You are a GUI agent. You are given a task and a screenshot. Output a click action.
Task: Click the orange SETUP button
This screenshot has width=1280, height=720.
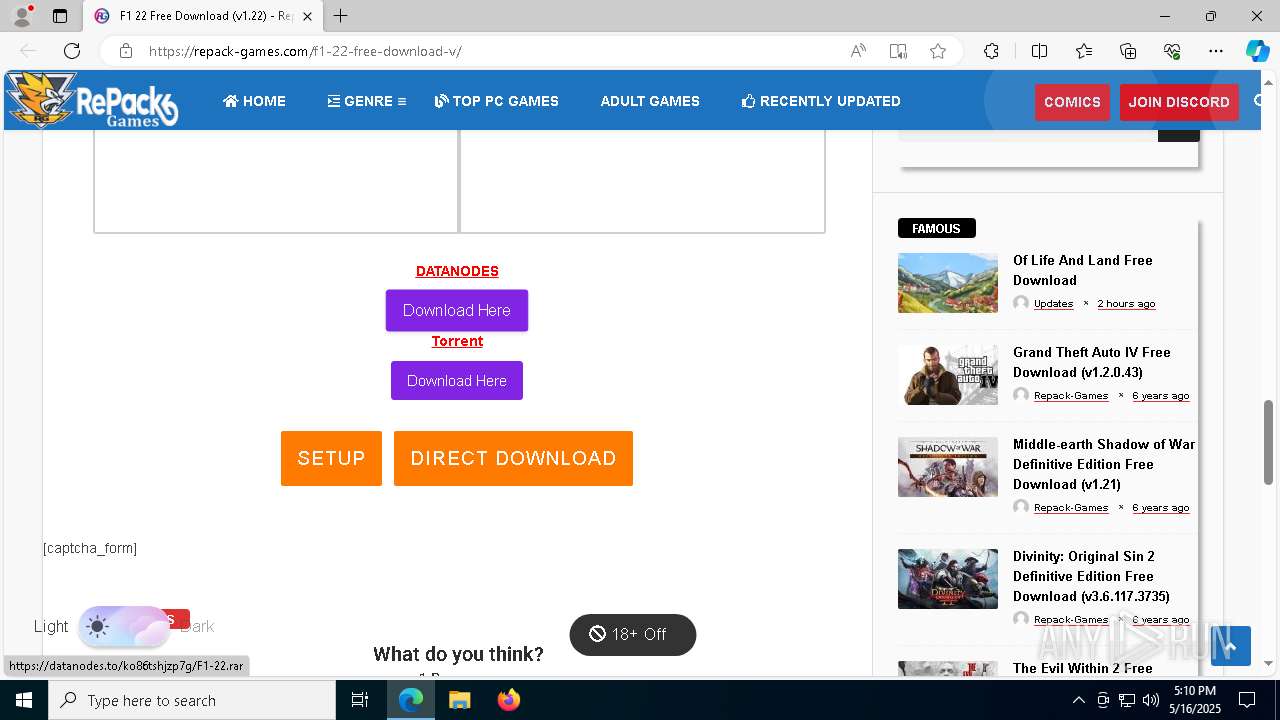(331, 458)
